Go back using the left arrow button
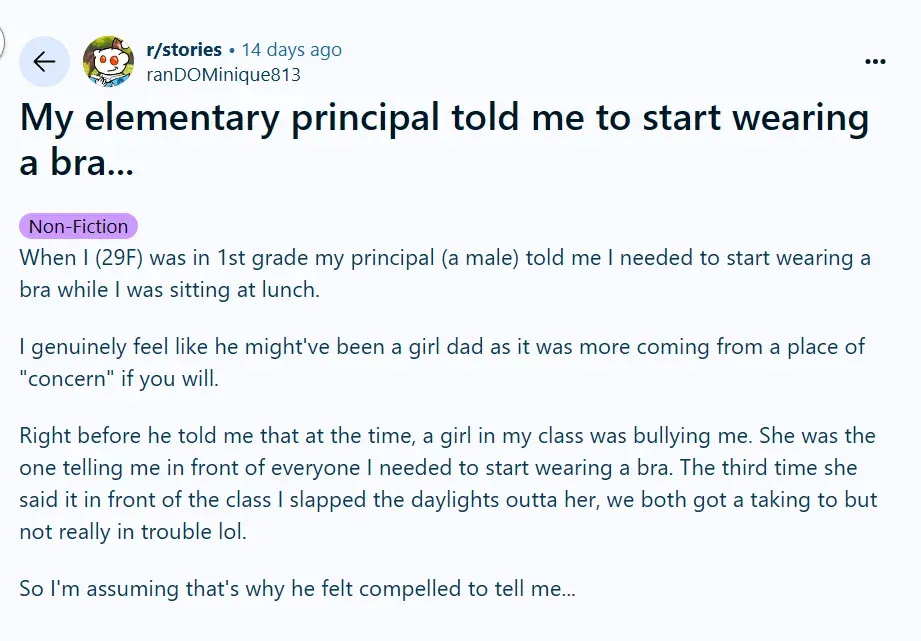 (x=44, y=61)
